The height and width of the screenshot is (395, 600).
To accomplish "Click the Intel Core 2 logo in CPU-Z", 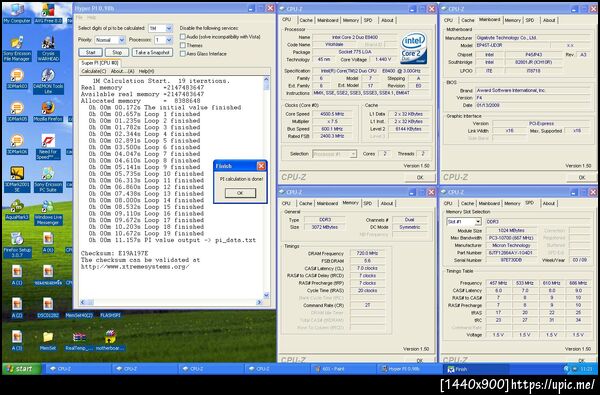I will (414, 48).
